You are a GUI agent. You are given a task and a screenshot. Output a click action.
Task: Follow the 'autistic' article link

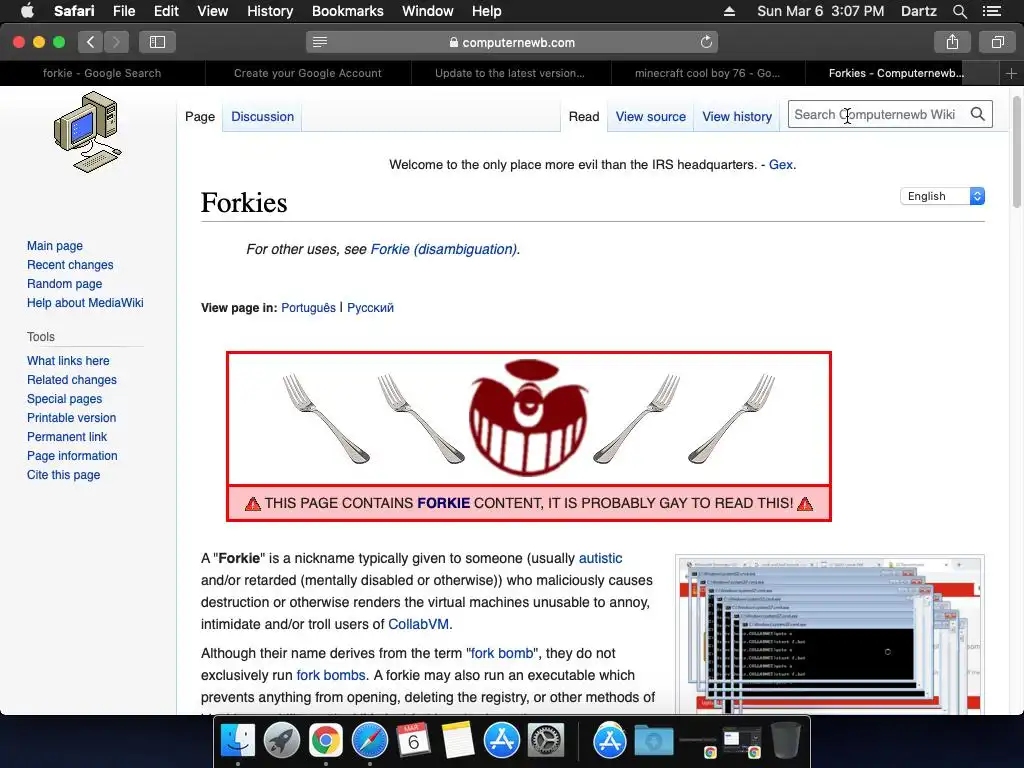(600, 558)
